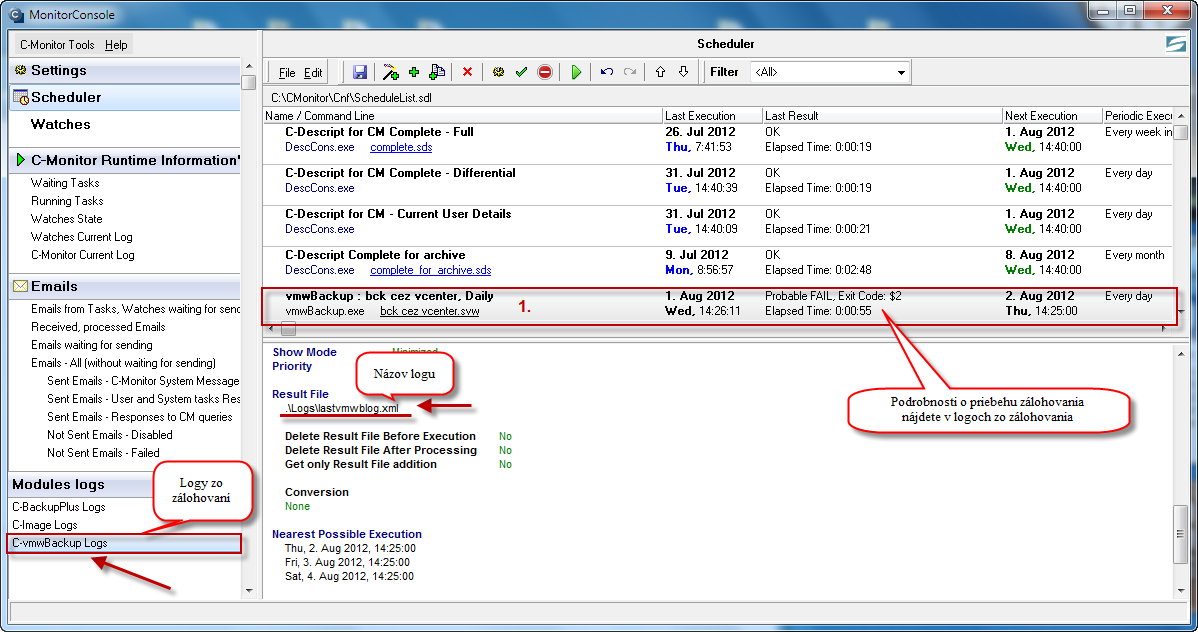Delete the task with the red X

(x=468, y=72)
